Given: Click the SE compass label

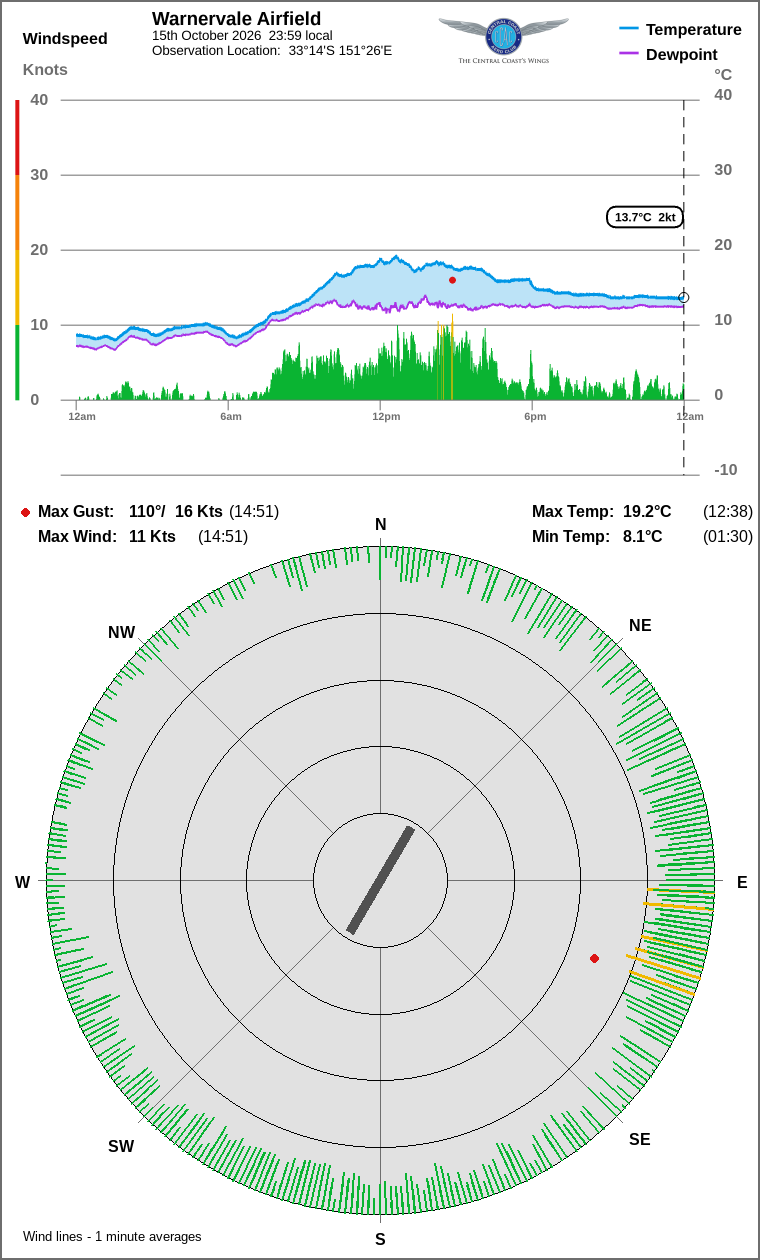Looking at the screenshot, I should click(x=640, y=1140).
